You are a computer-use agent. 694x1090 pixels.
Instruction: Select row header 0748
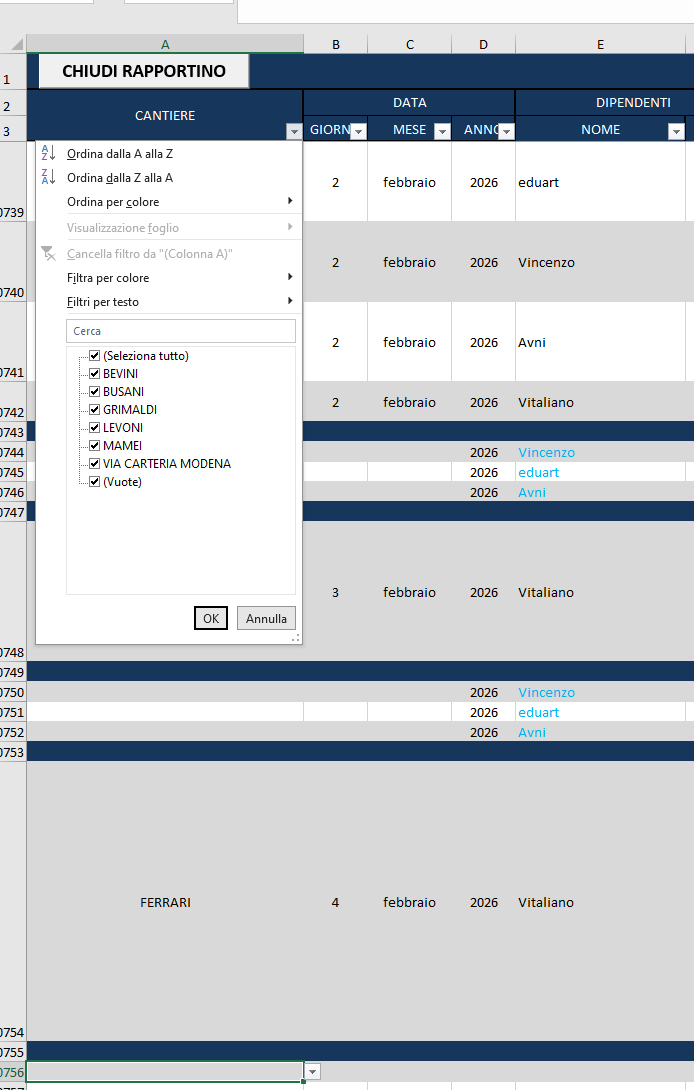click(x=13, y=591)
